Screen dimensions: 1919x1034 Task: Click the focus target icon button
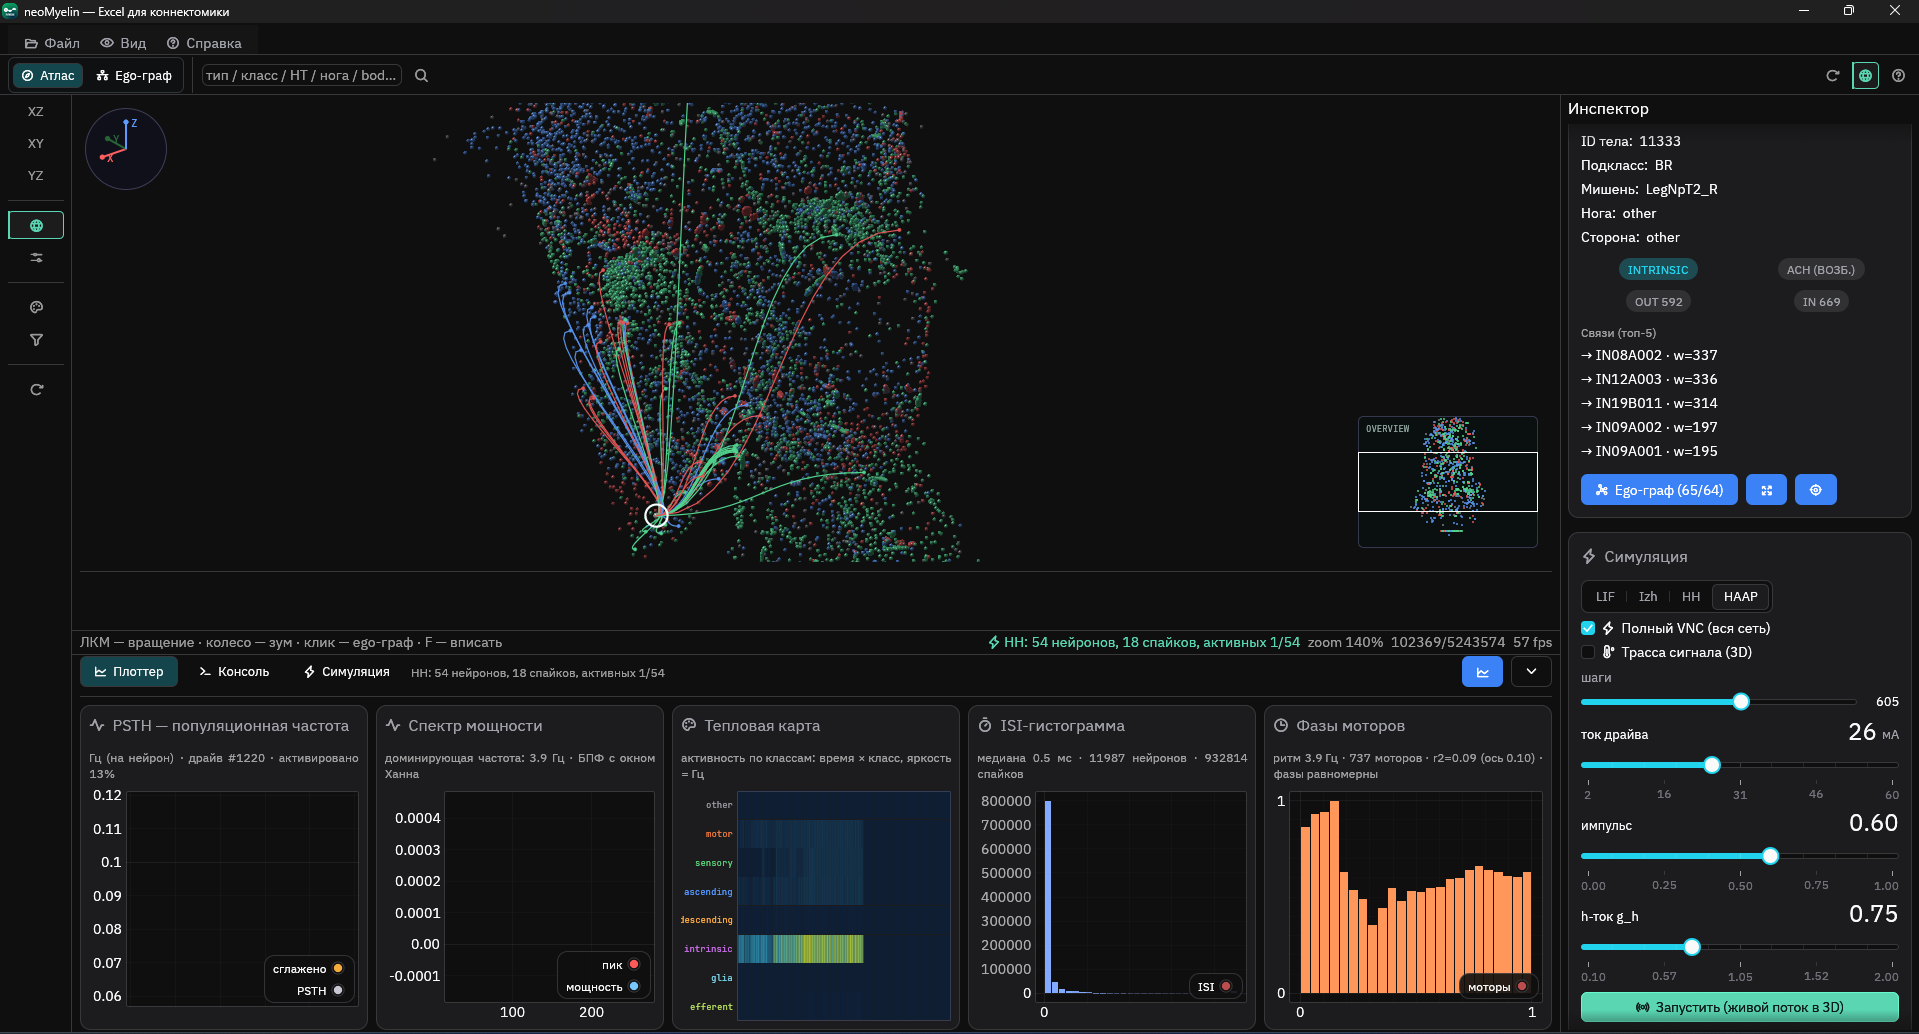pyautogui.click(x=1815, y=490)
